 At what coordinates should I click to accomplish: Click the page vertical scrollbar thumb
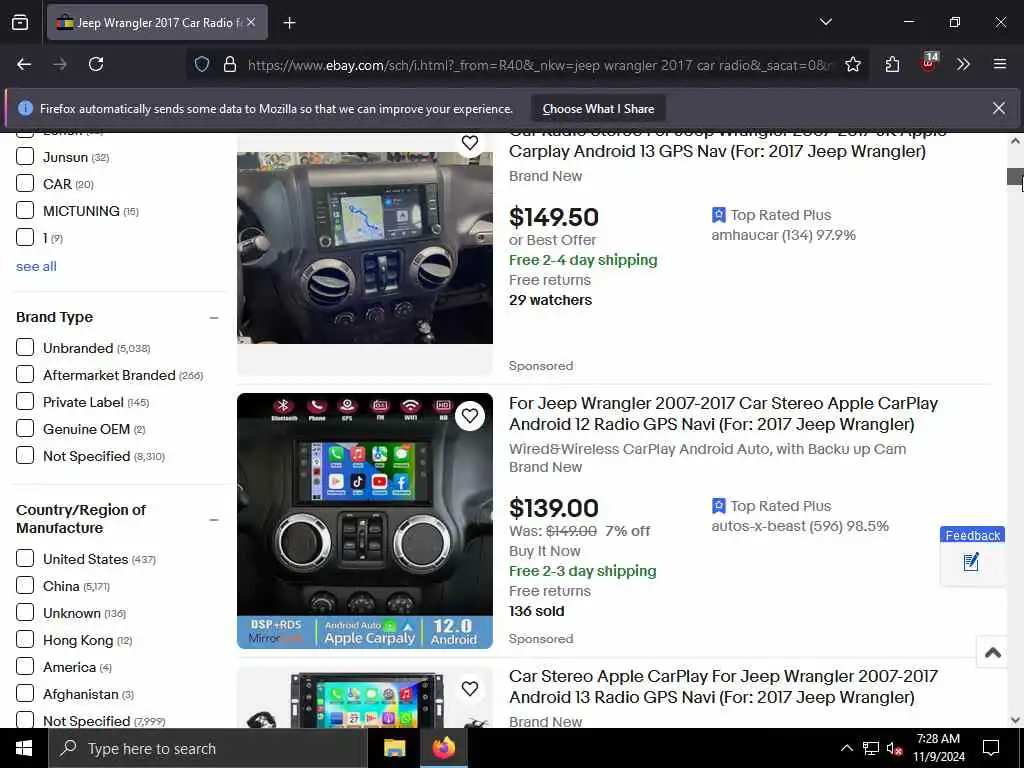click(x=1015, y=176)
